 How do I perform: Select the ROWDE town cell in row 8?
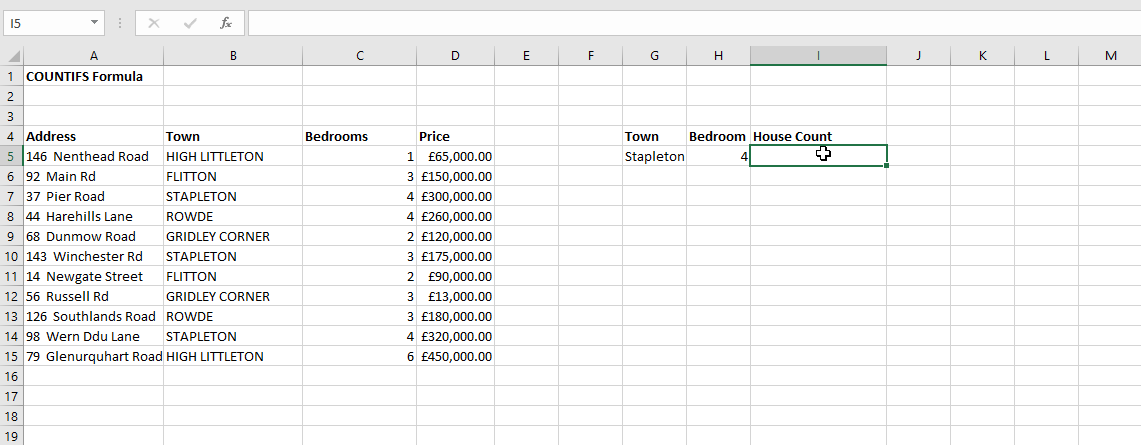pos(232,216)
